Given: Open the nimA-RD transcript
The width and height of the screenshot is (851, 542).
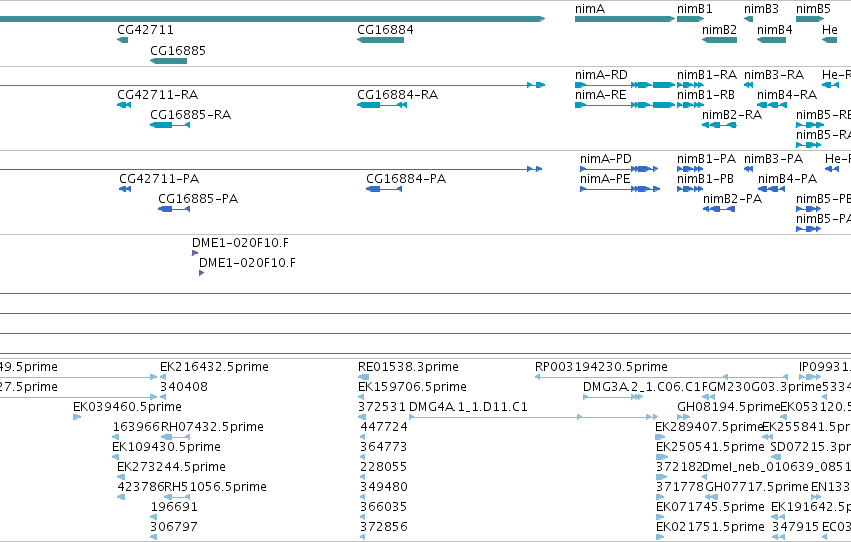Looking at the screenshot, I should coord(625,85).
